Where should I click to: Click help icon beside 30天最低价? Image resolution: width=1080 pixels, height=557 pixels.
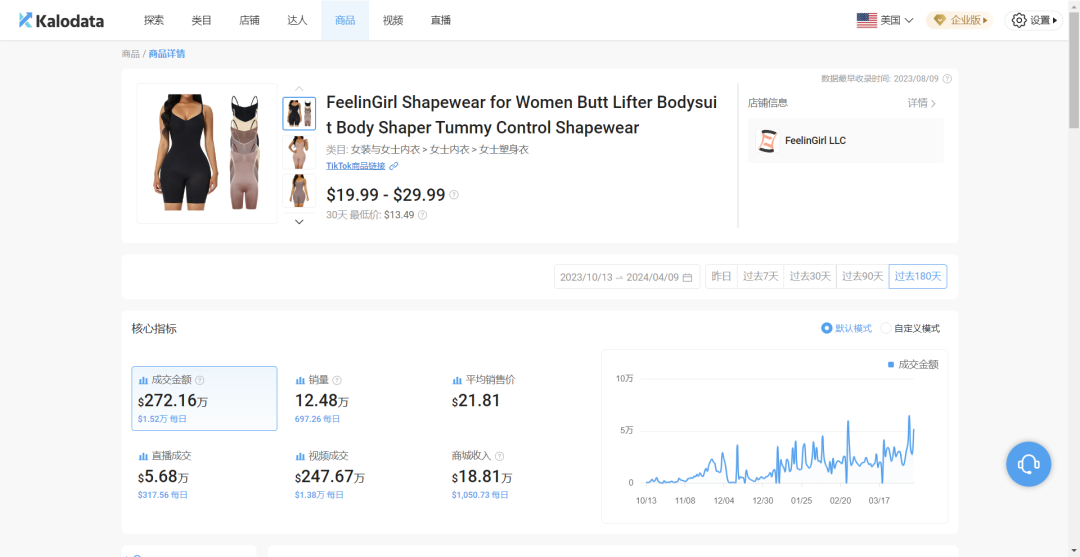422,215
